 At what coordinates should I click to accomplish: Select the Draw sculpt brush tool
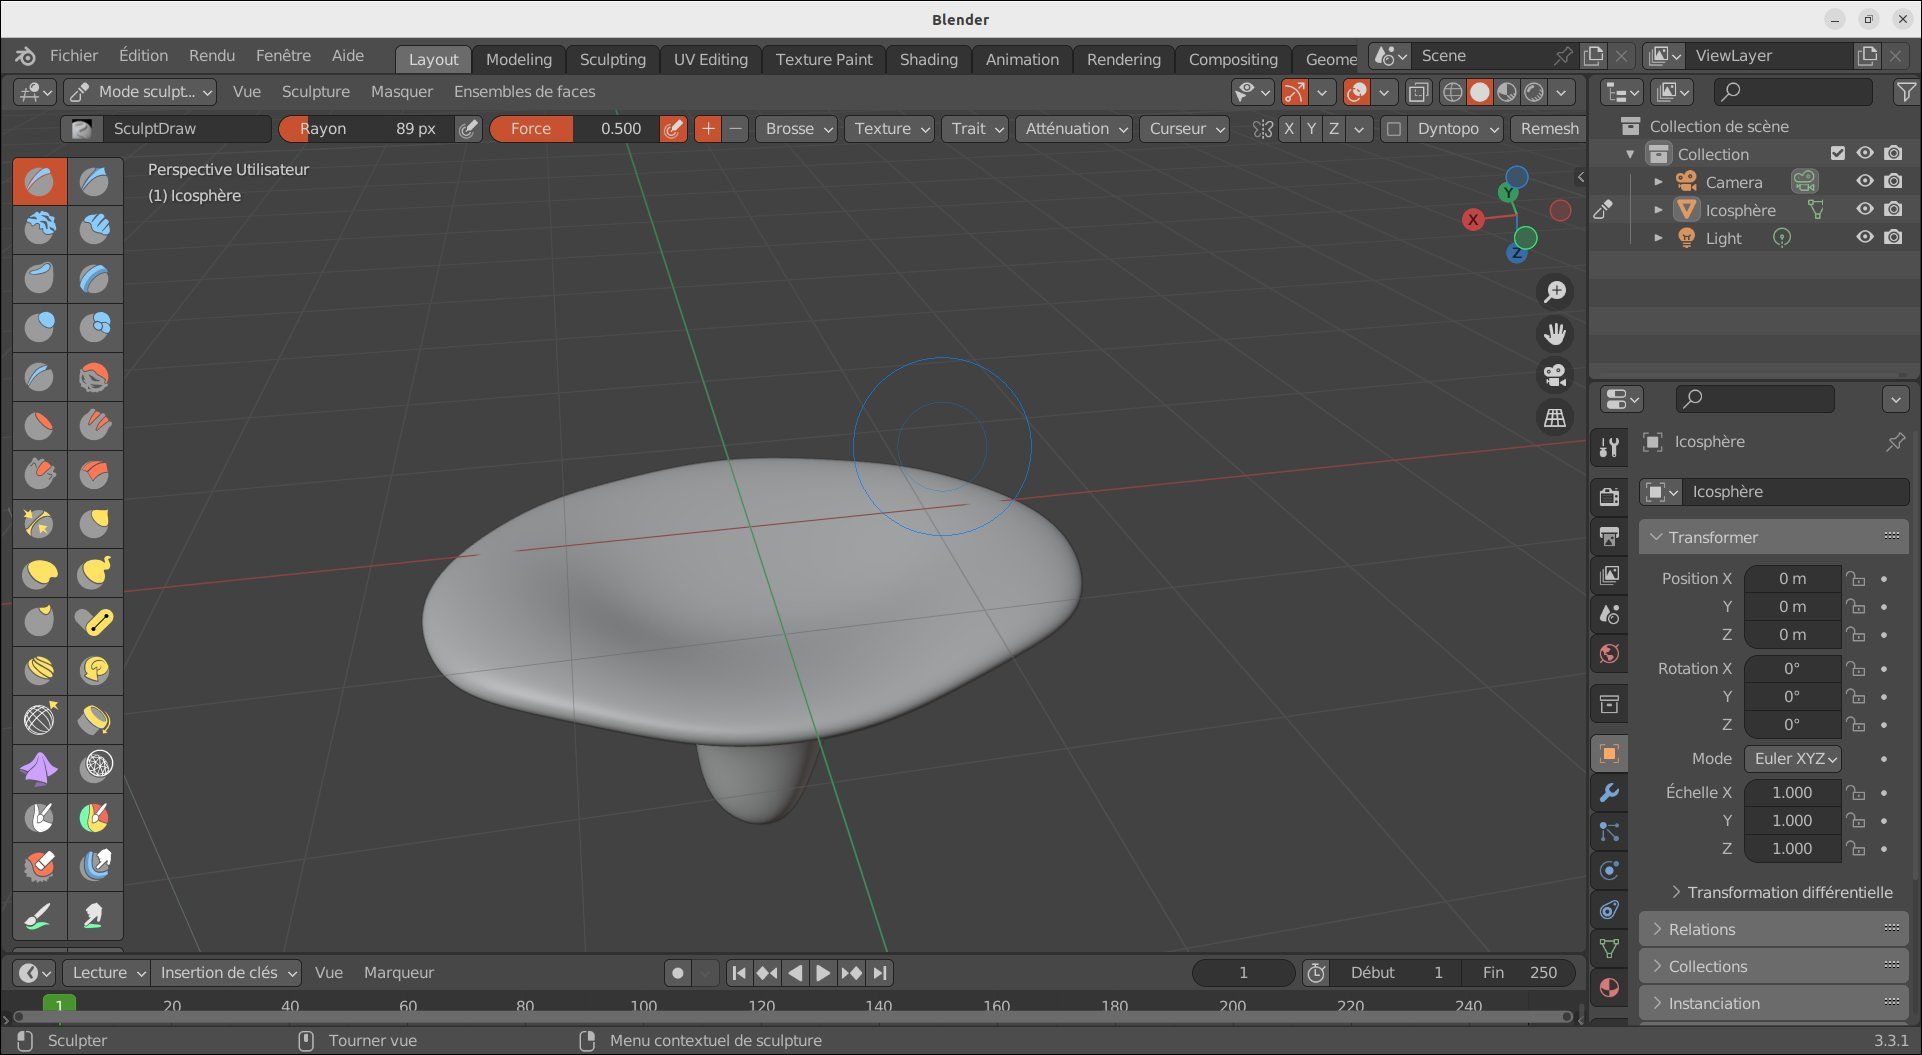40,181
